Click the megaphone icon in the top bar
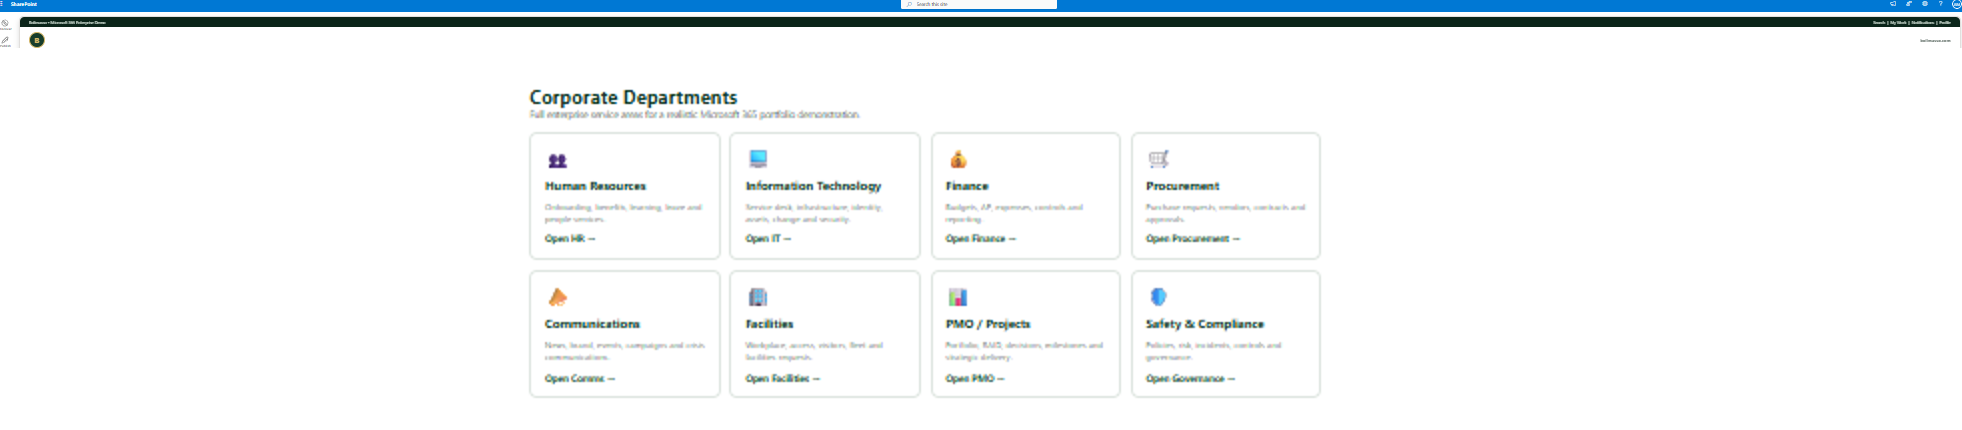This screenshot has width=1962, height=430. pyautogui.click(x=1893, y=4)
